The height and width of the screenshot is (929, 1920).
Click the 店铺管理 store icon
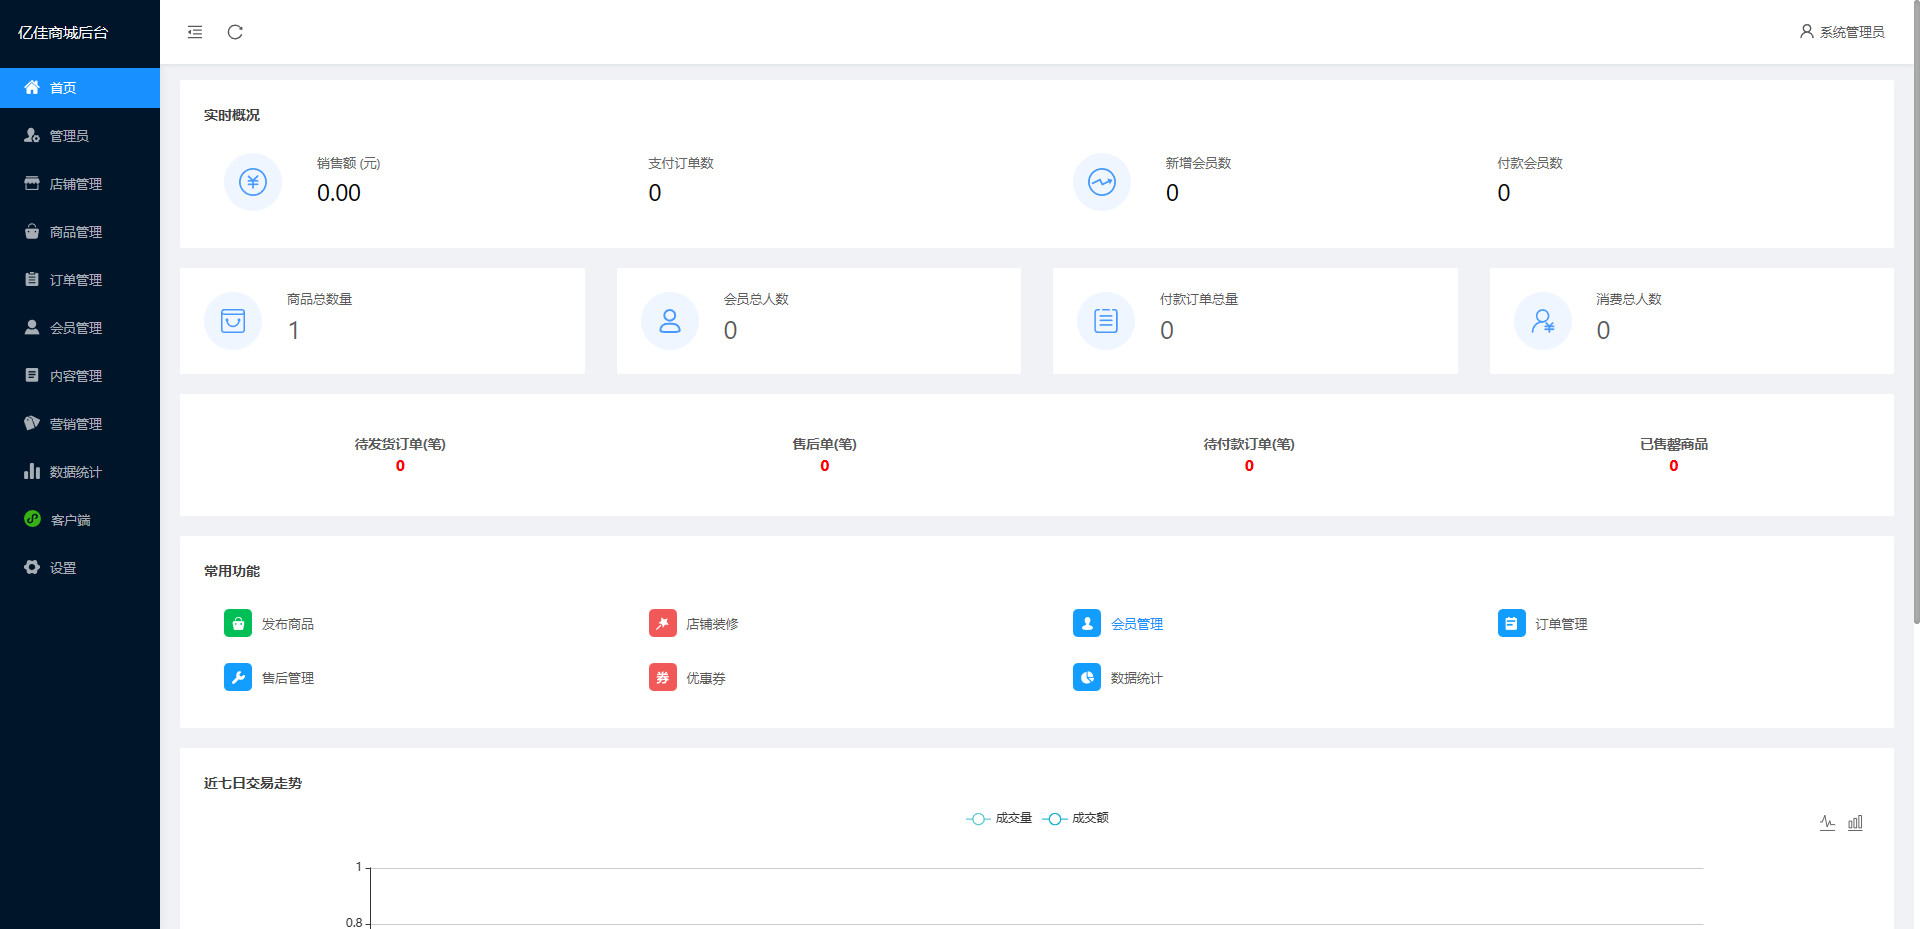[32, 183]
